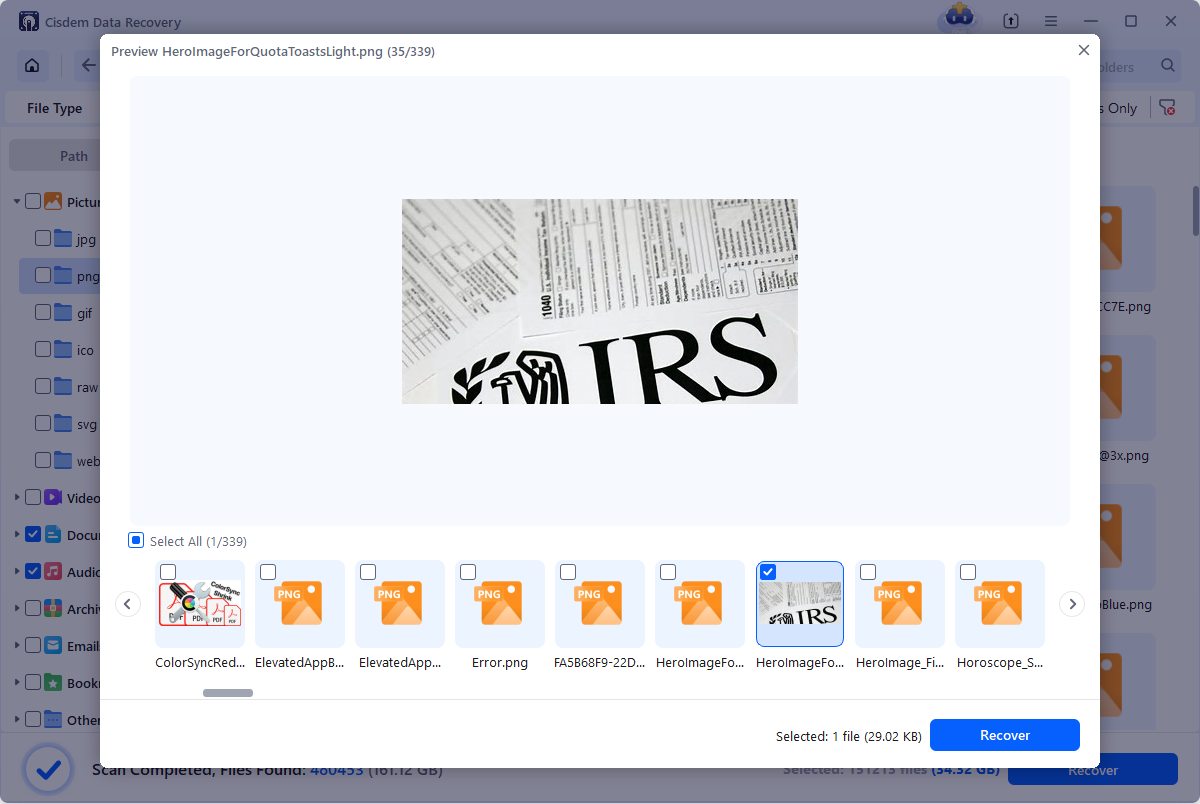Check the checkbox on Error.png thumbnail
Screen dimensions: 1200x804
click(468, 572)
